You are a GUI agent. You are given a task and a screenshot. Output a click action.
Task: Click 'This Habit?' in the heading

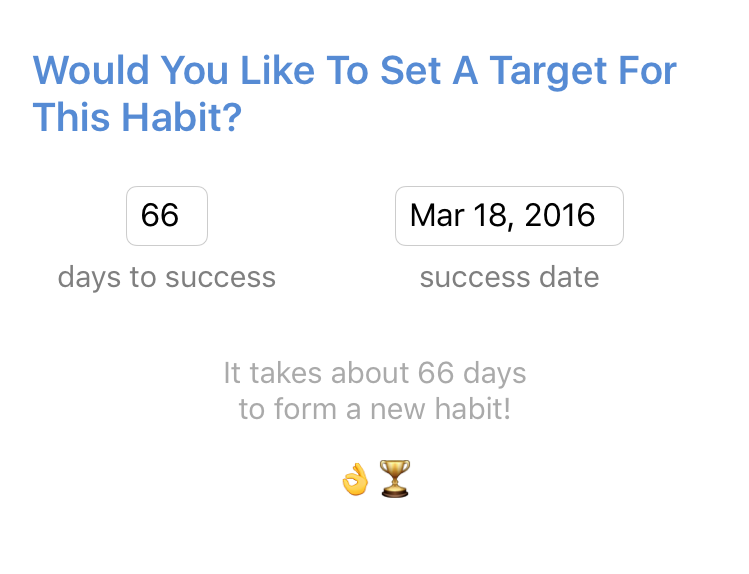click(138, 117)
